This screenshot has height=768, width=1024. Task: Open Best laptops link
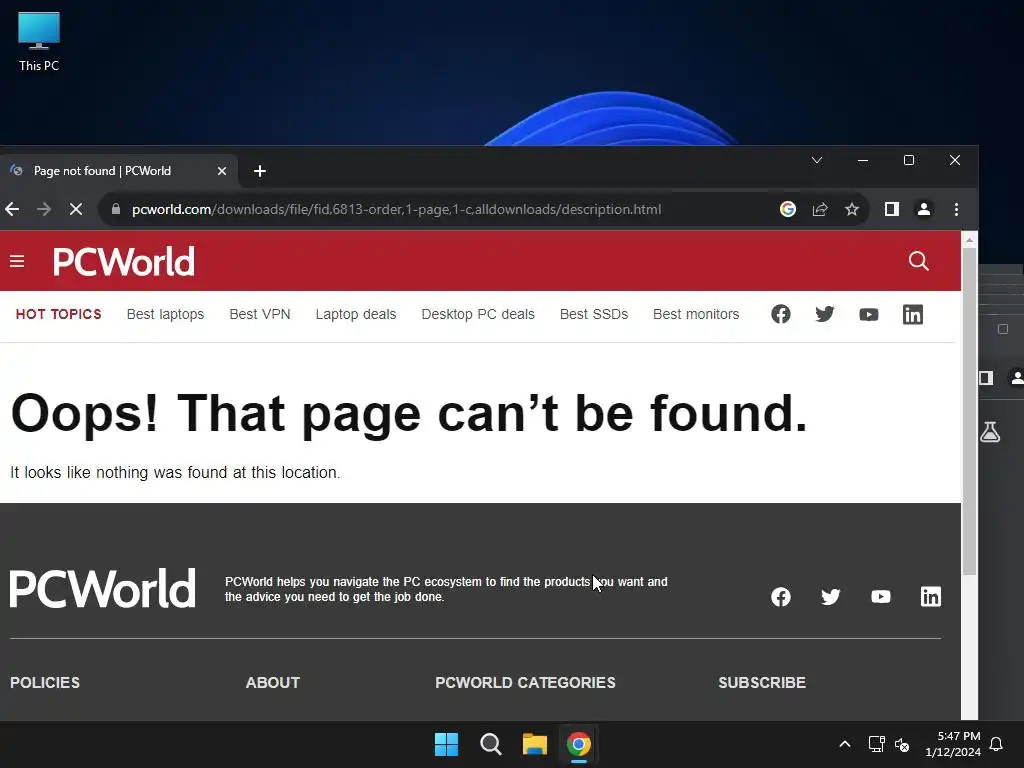tap(165, 314)
